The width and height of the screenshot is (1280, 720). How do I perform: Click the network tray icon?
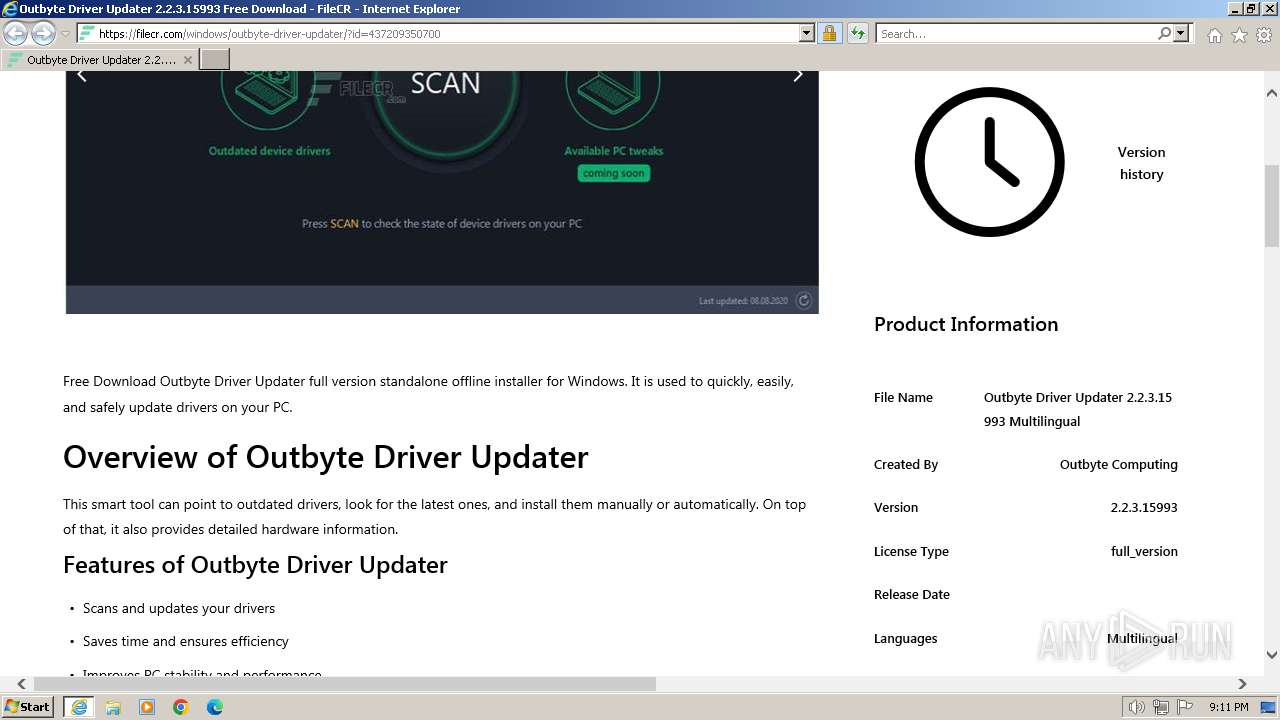1161,707
